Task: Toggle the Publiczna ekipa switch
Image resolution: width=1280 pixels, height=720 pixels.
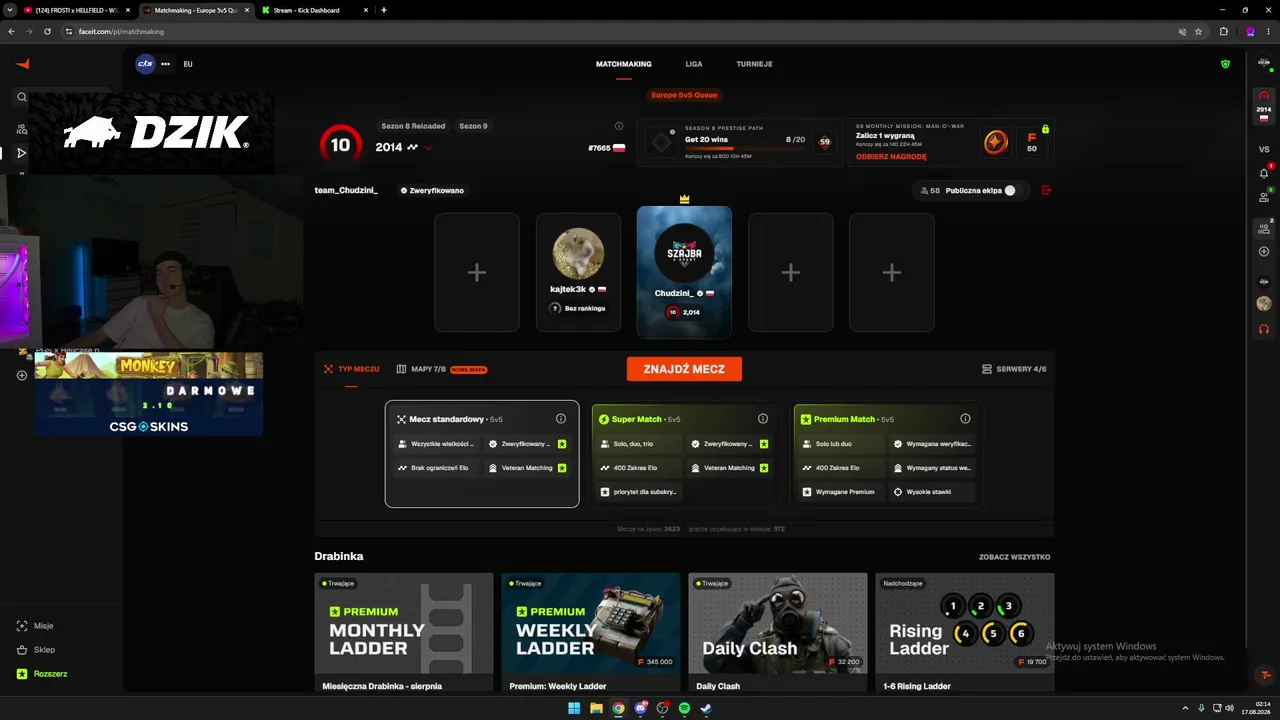Action: (x=1013, y=190)
